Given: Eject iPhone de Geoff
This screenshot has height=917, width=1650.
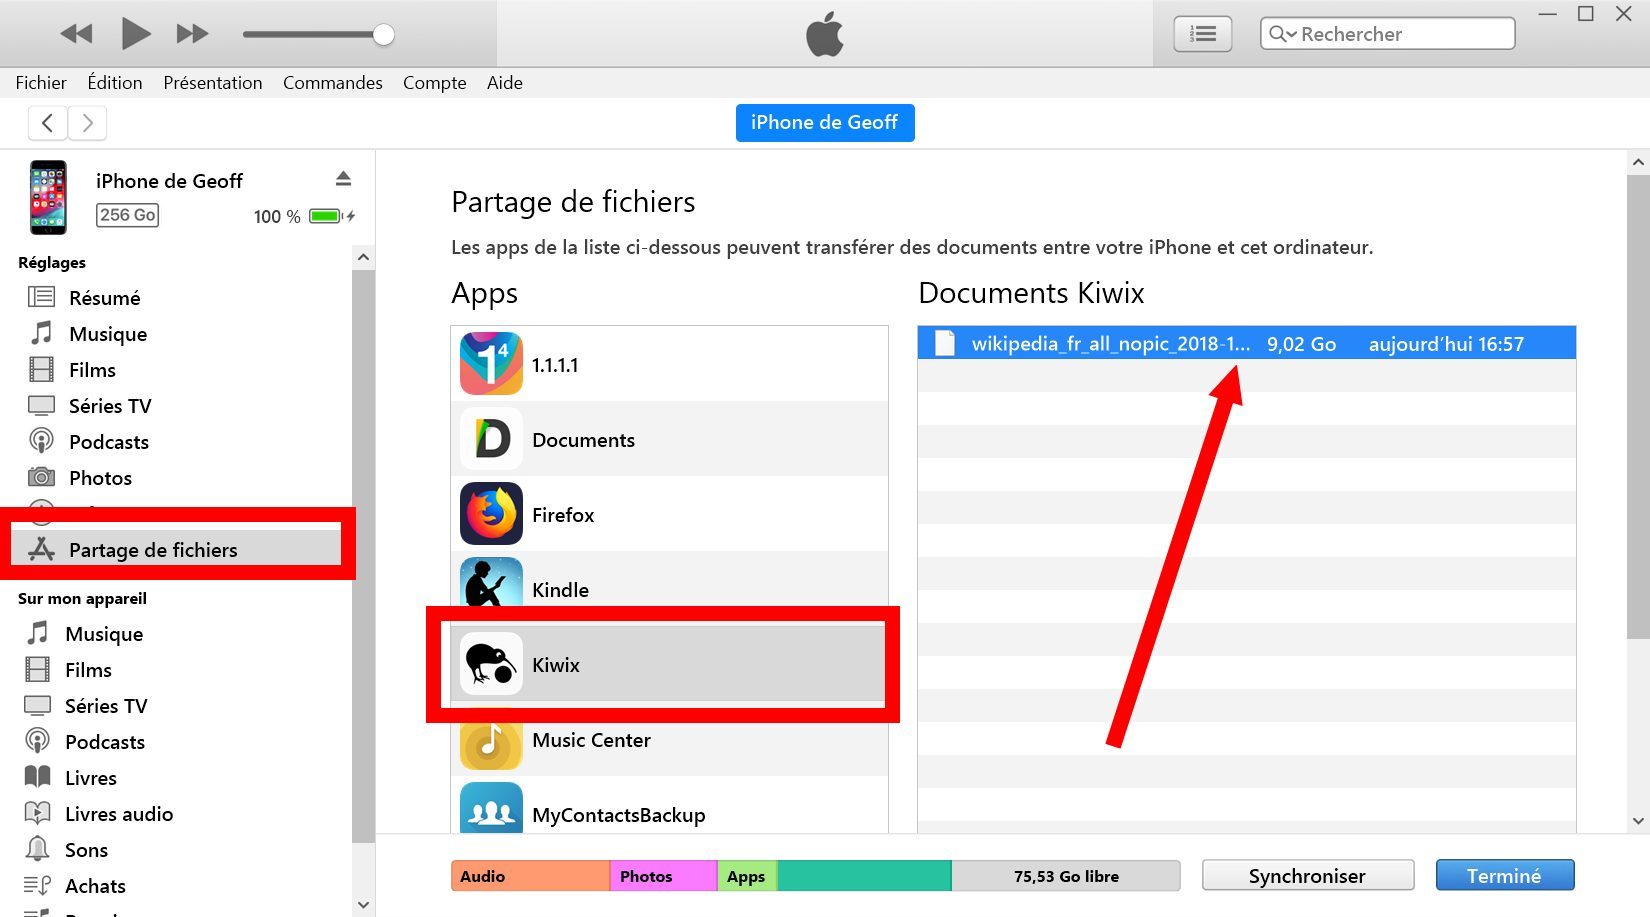Looking at the screenshot, I should click(x=343, y=179).
